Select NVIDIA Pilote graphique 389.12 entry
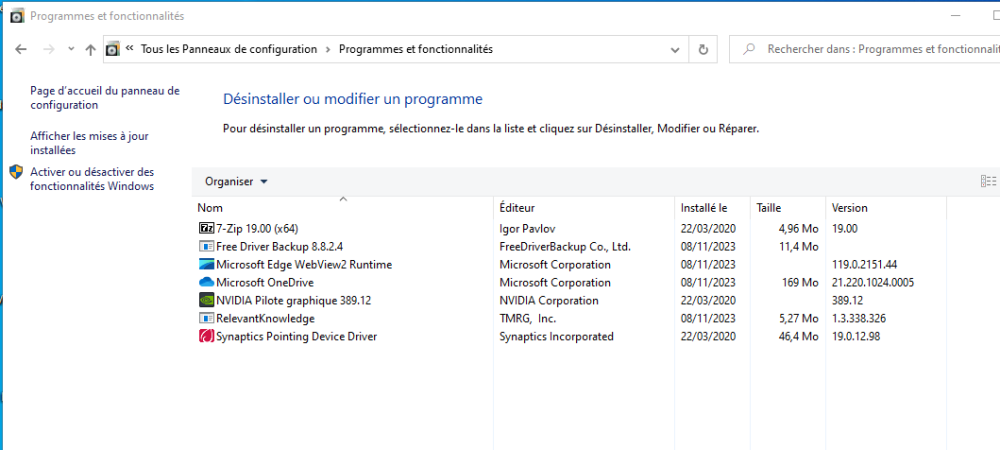The image size is (1000, 450). click(293, 300)
